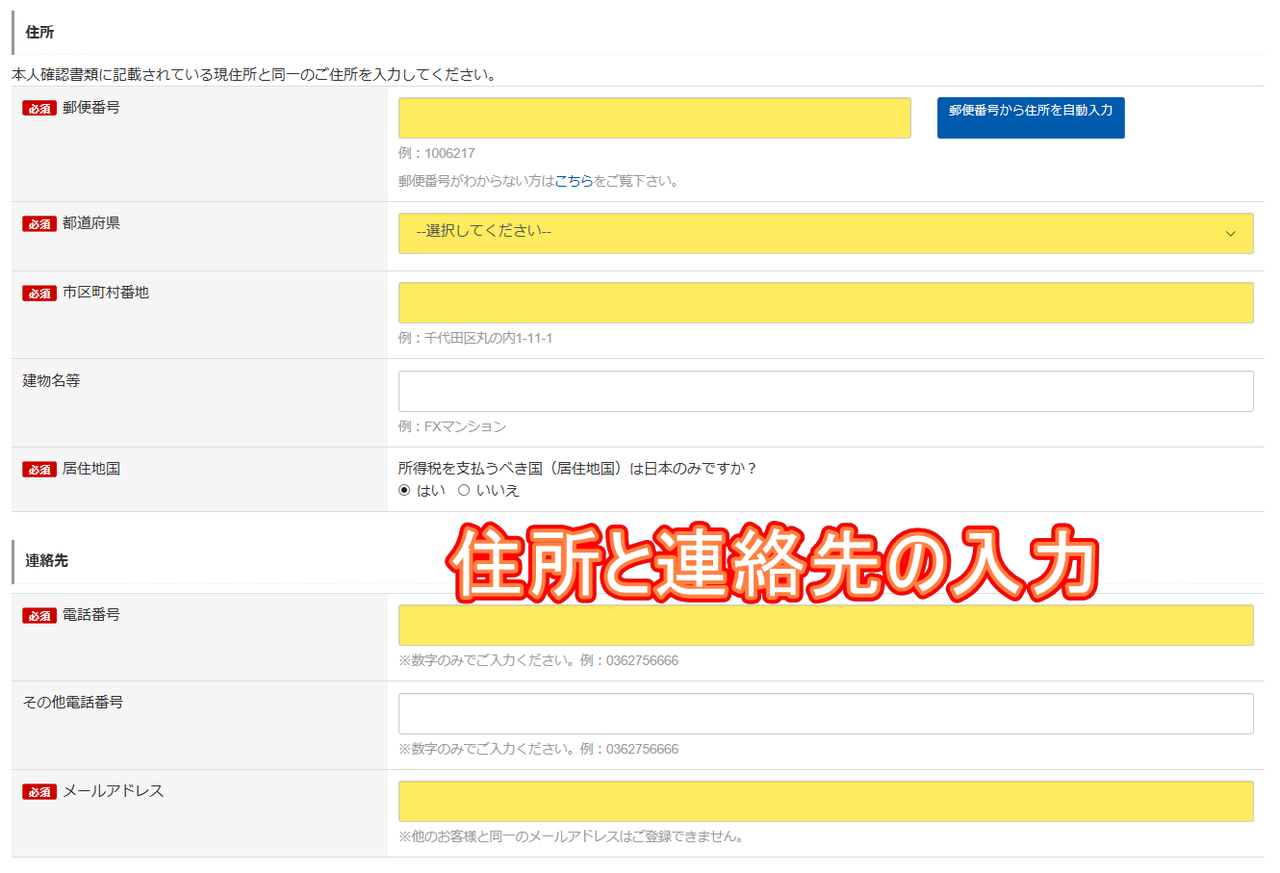Image resolution: width=1280 pixels, height=873 pixels.
Task: Click the 必須 badge beside 電話番号
Action: [x=39, y=616]
